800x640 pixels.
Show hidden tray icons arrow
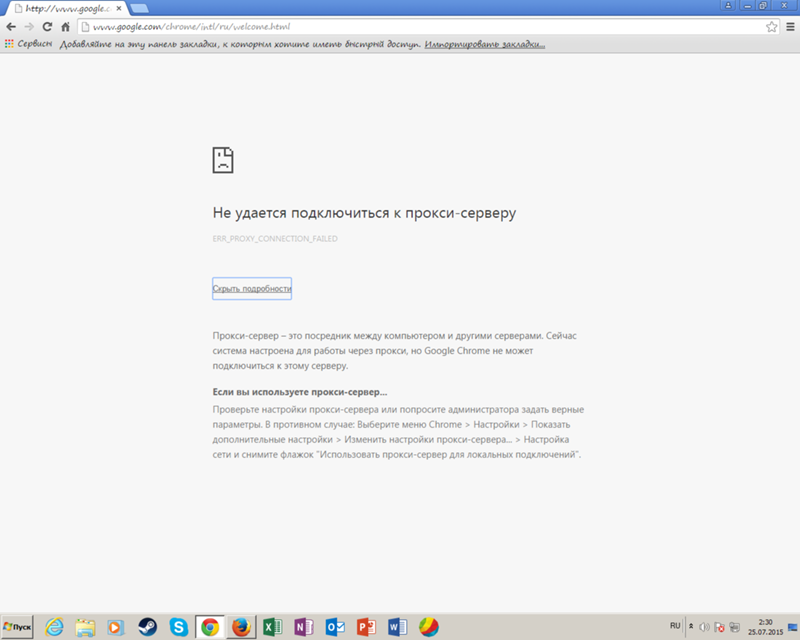pyautogui.click(x=691, y=626)
